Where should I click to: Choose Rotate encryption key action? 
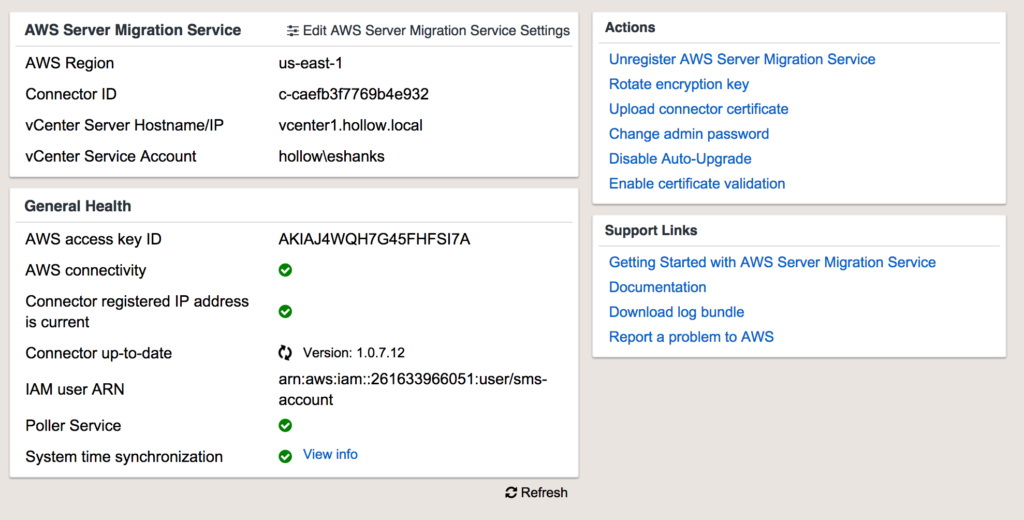coord(678,84)
